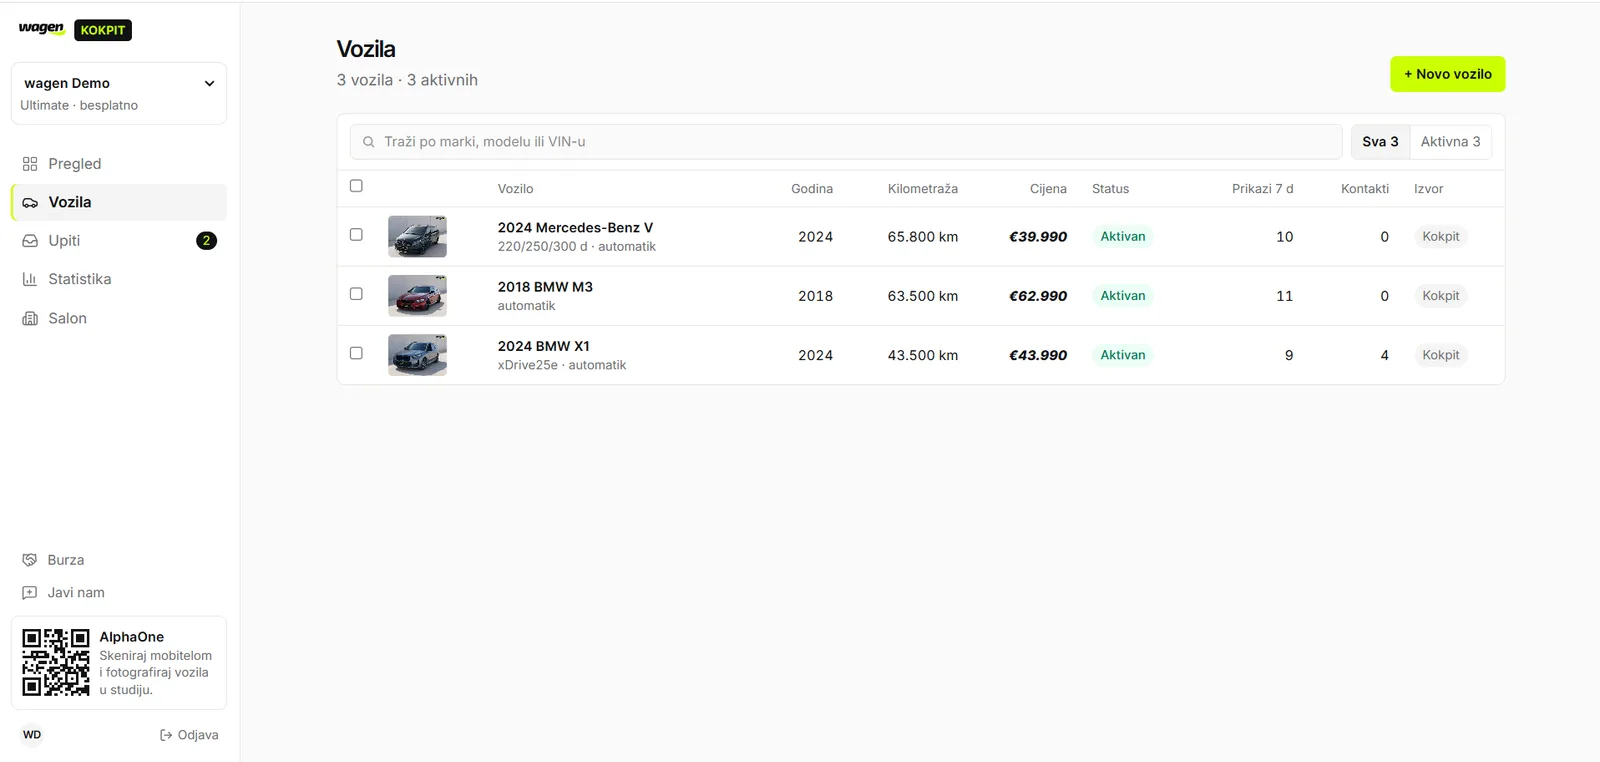Click the + Novo vozilo button
Screen dimensions: 1600x762
click(x=1447, y=74)
